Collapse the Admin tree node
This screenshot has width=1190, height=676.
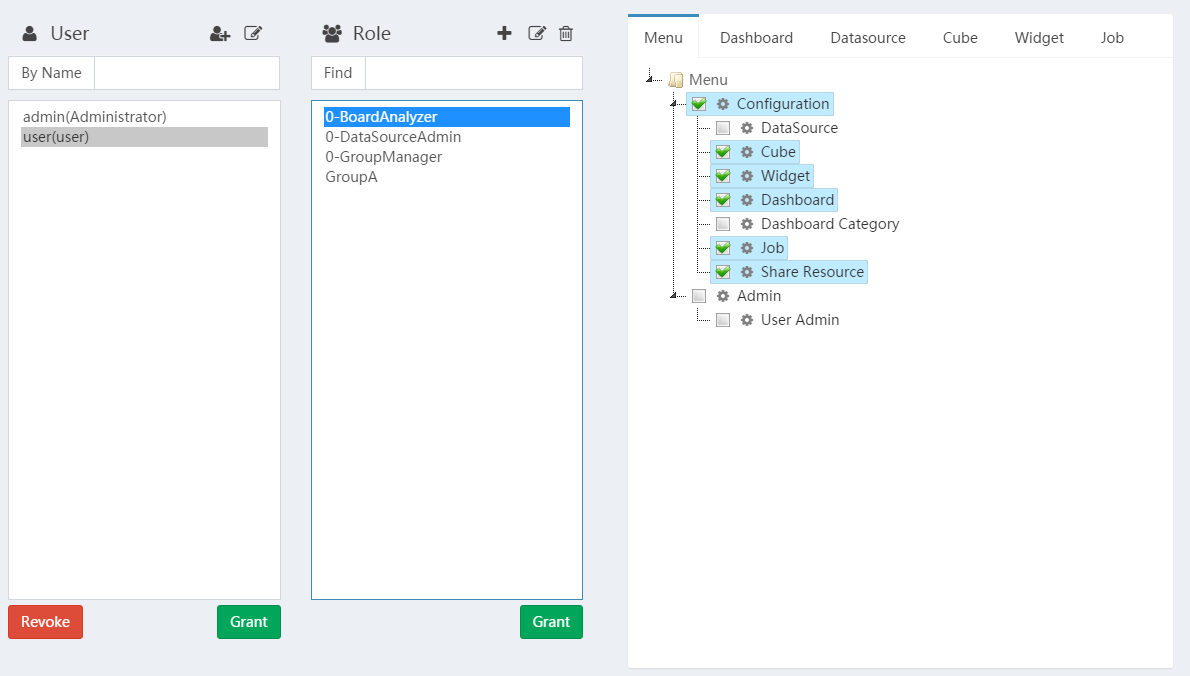pos(673,296)
